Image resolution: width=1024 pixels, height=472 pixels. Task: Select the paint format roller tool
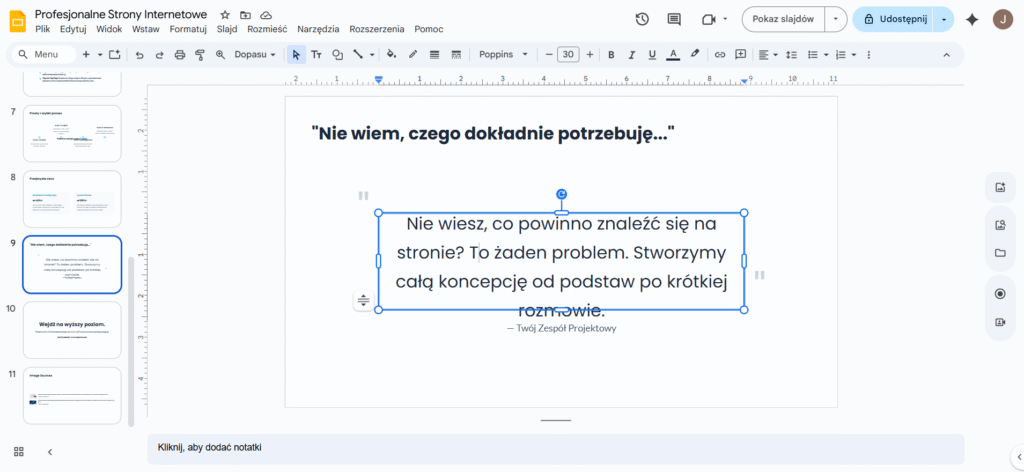(200, 54)
